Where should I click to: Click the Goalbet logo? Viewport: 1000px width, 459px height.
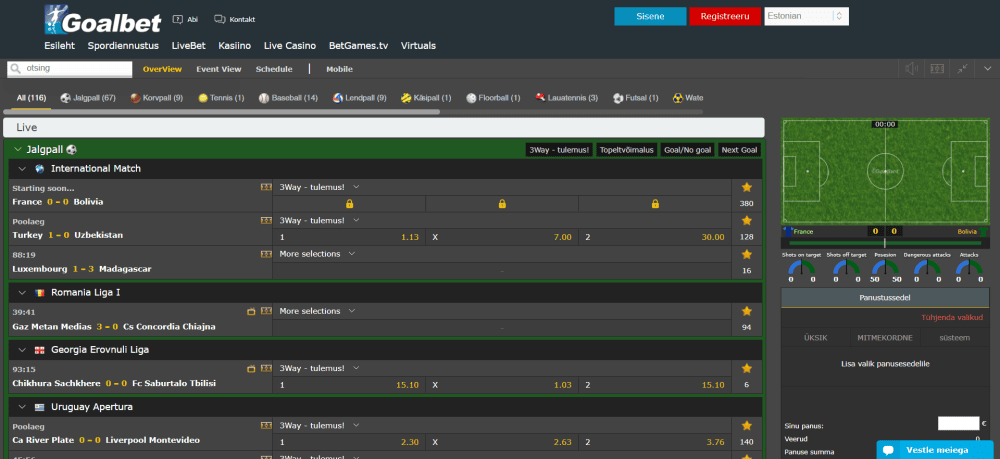pos(103,20)
